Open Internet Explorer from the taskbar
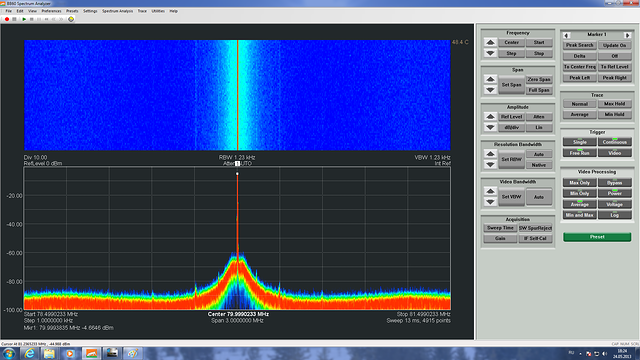The image size is (640, 360). point(29,353)
